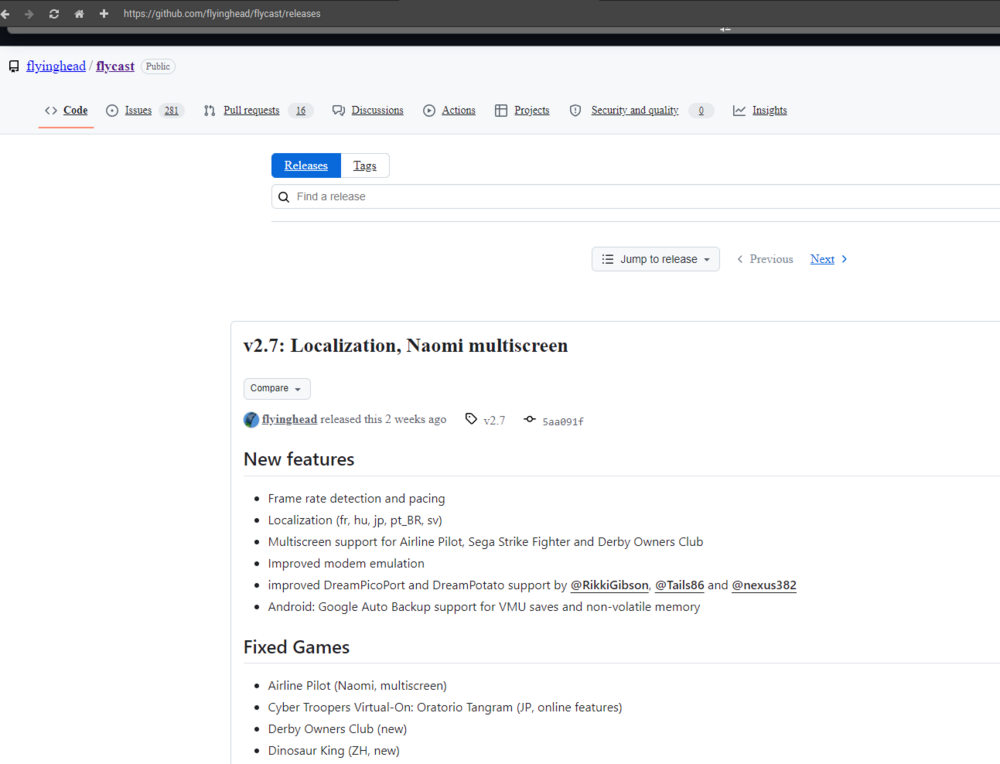Screen dimensions: 1000x764
Task: Click the commit icon beside 5aa091f
Action: coord(529,419)
